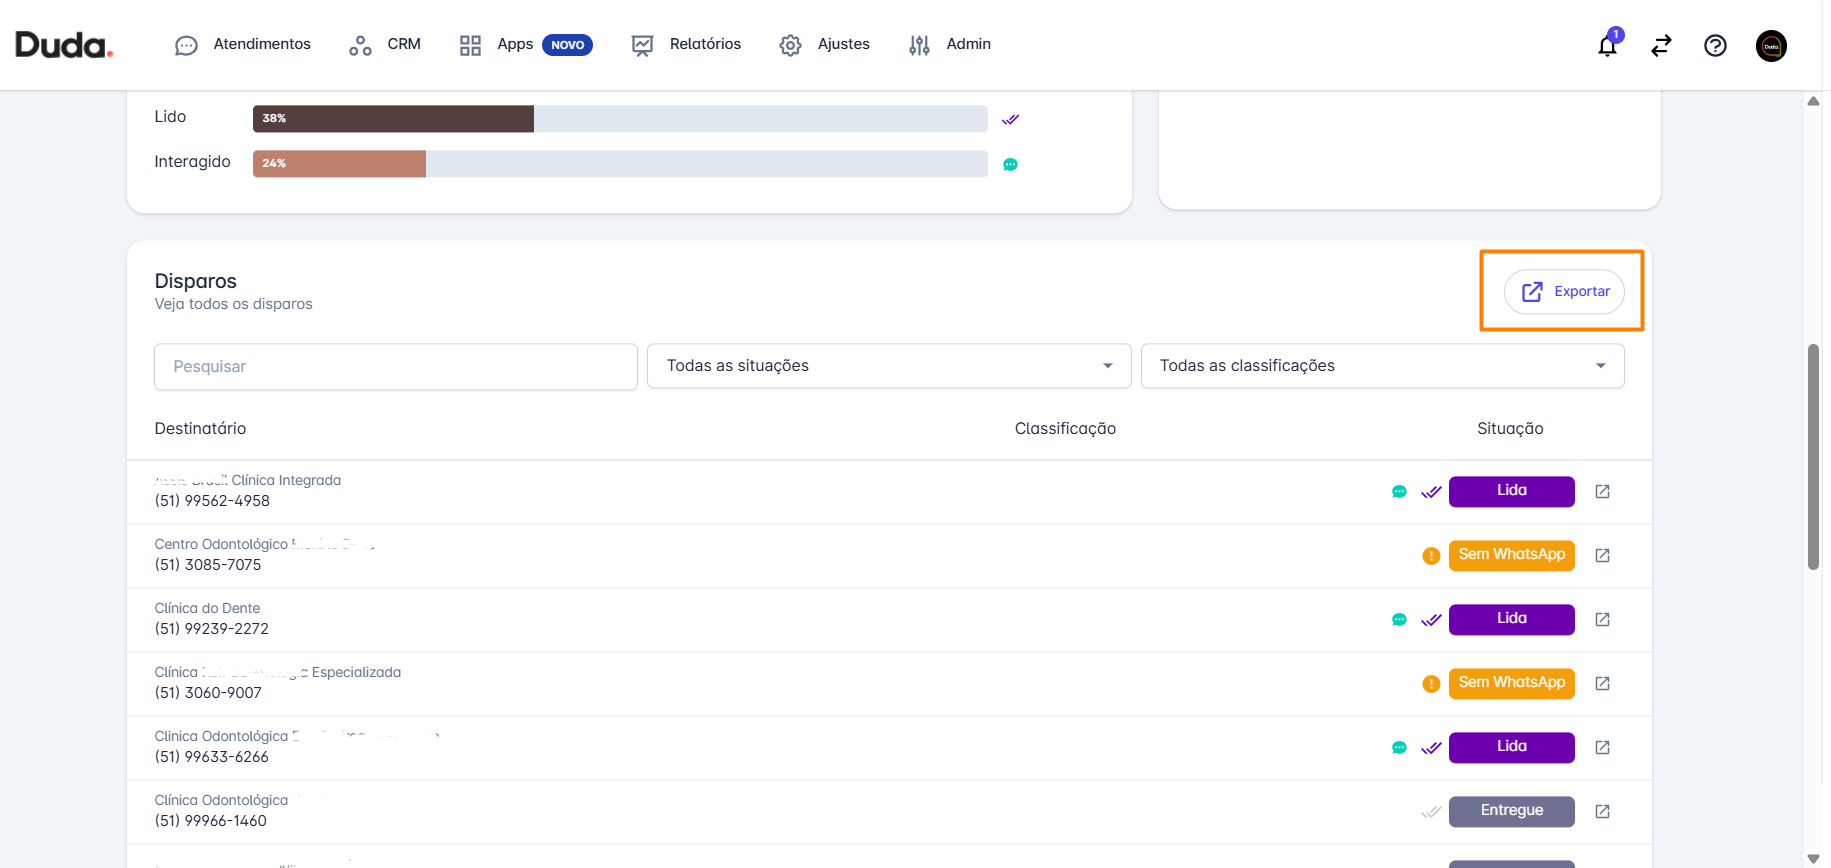The image size is (1831, 868).
Task: Open the Relatórios menu item
Action: tap(687, 45)
